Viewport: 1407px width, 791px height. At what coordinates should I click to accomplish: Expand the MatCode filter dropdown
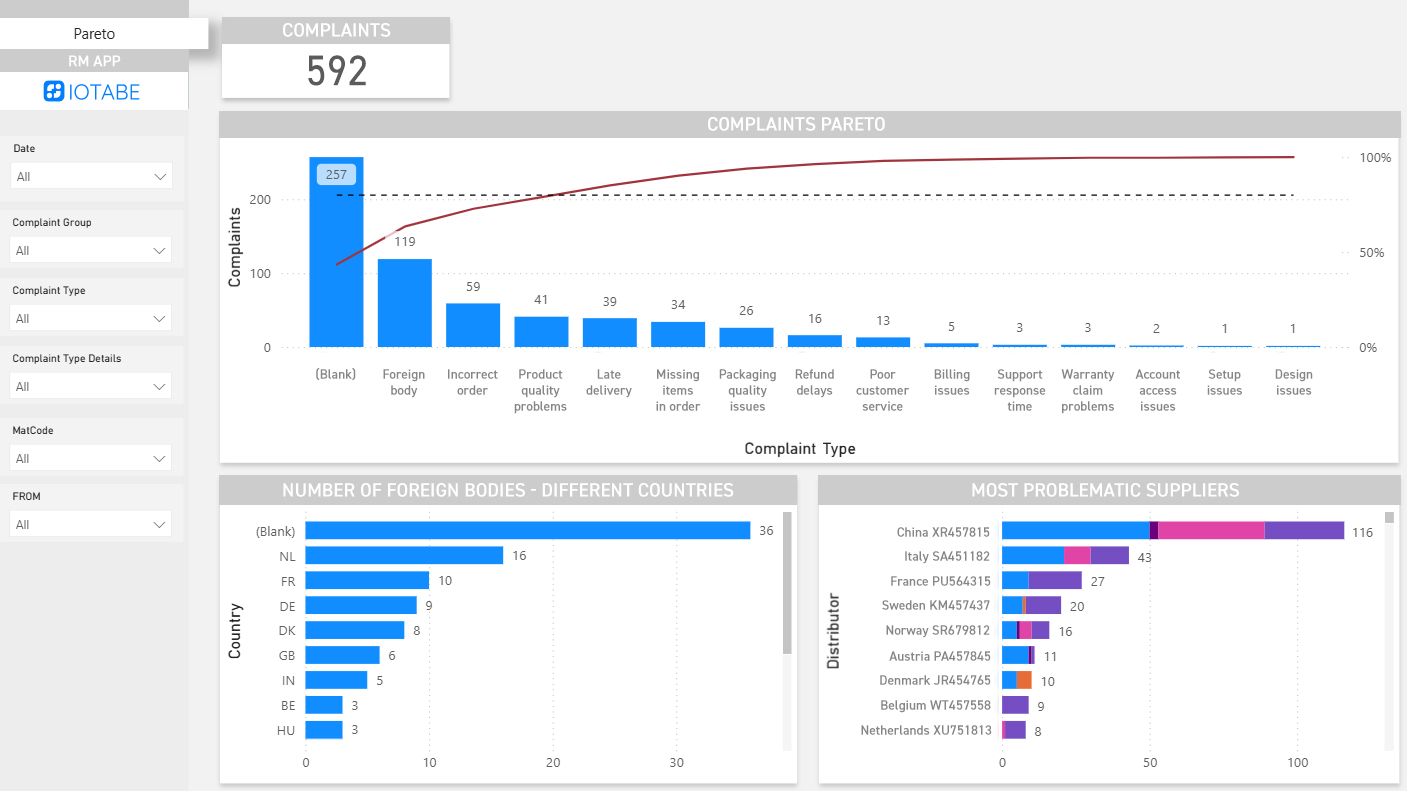[90, 457]
